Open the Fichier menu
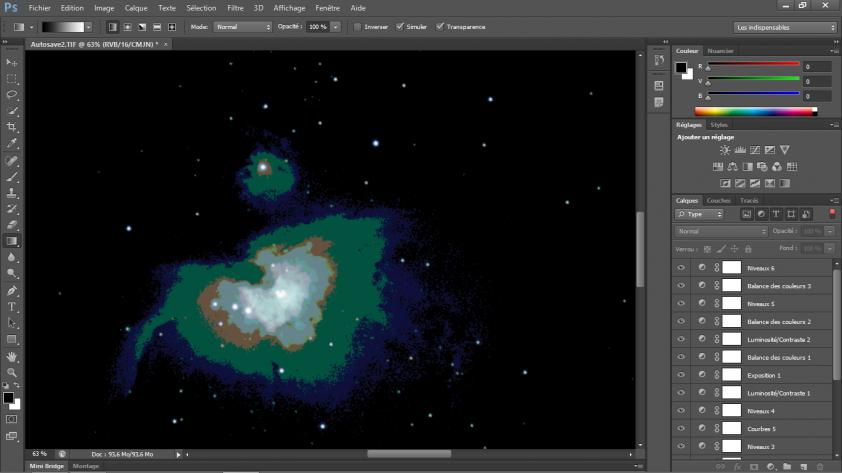 click(x=40, y=8)
